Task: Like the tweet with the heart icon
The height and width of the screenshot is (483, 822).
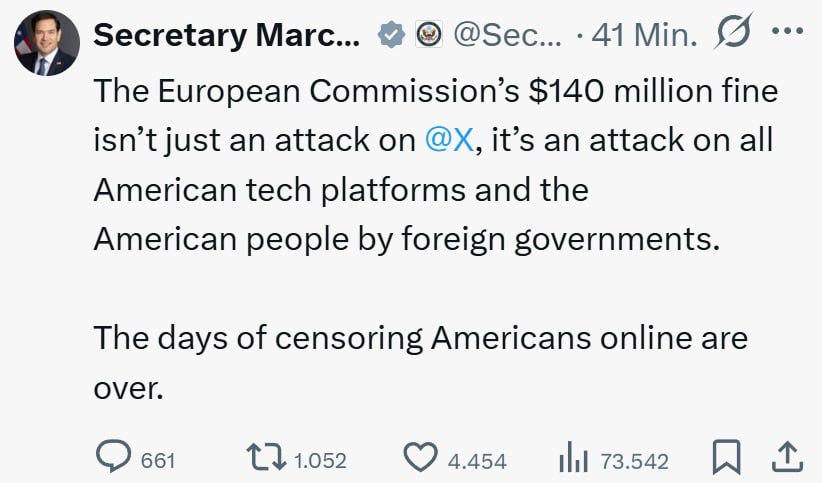Action: click(x=421, y=458)
